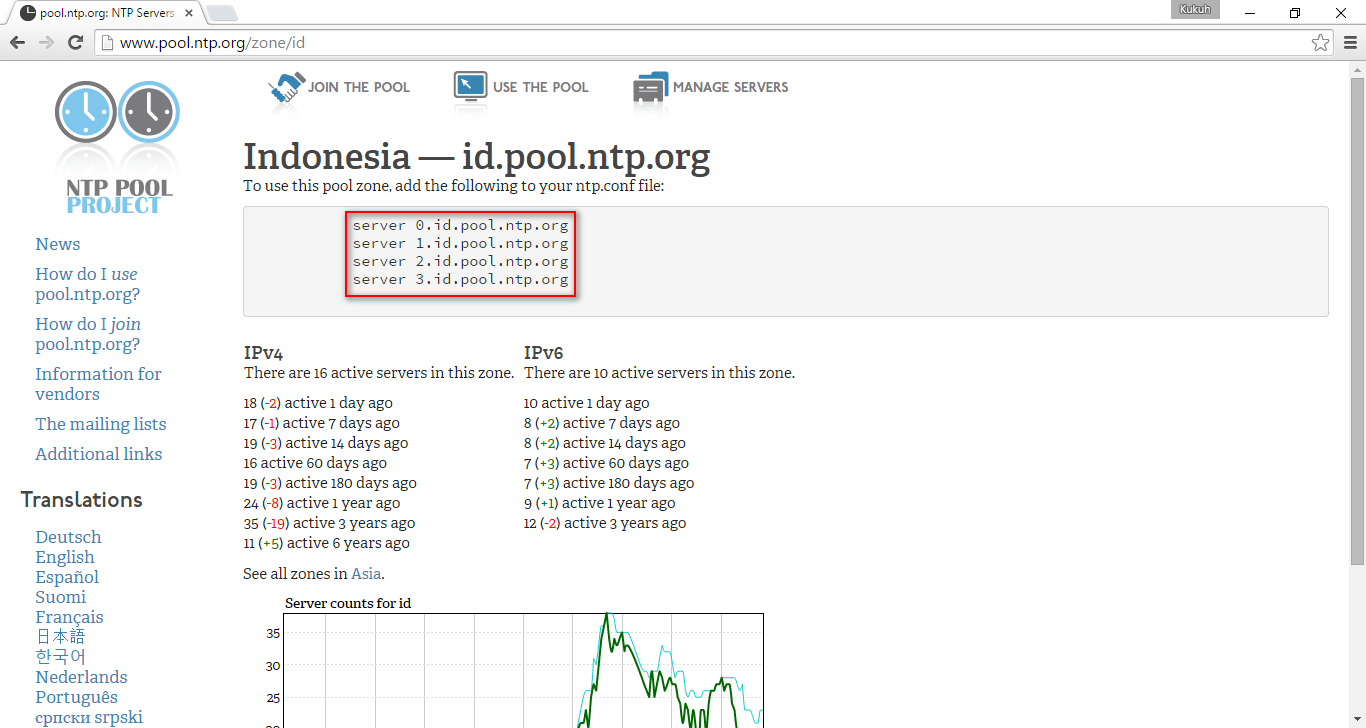Click the Kukuh profile button
This screenshot has width=1366, height=728.
point(1195,9)
